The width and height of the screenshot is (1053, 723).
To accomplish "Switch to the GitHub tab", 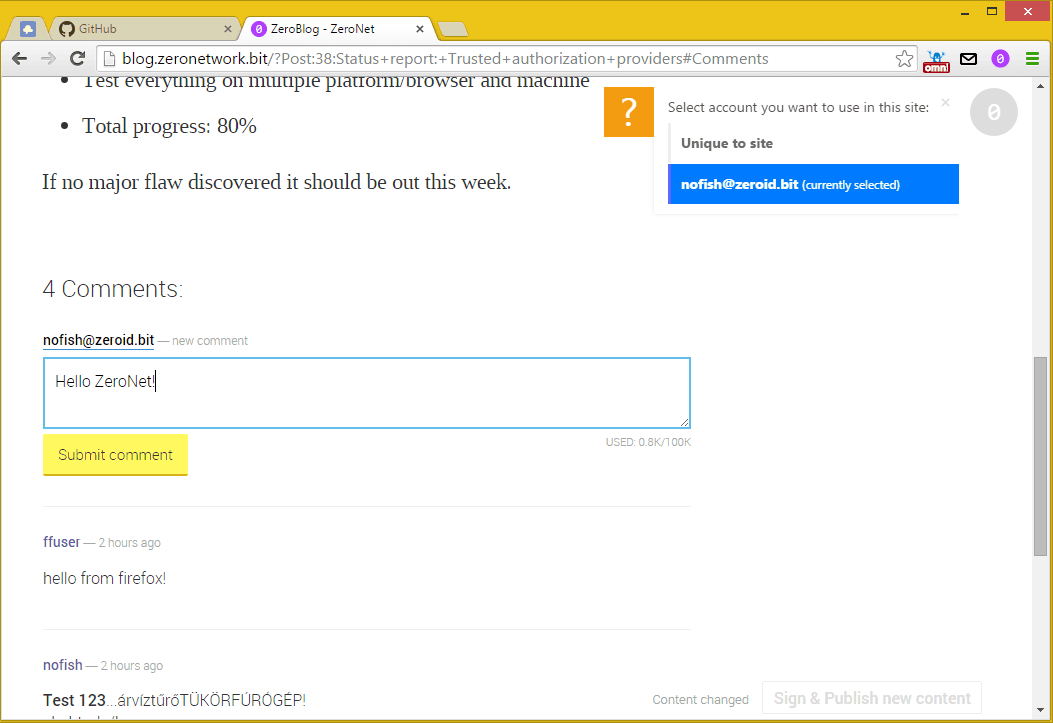I will pyautogui.click(x=145, y=29).
